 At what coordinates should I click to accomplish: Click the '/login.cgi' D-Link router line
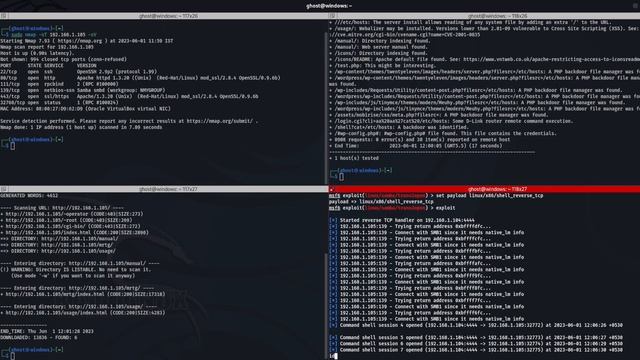click(451, 121)
